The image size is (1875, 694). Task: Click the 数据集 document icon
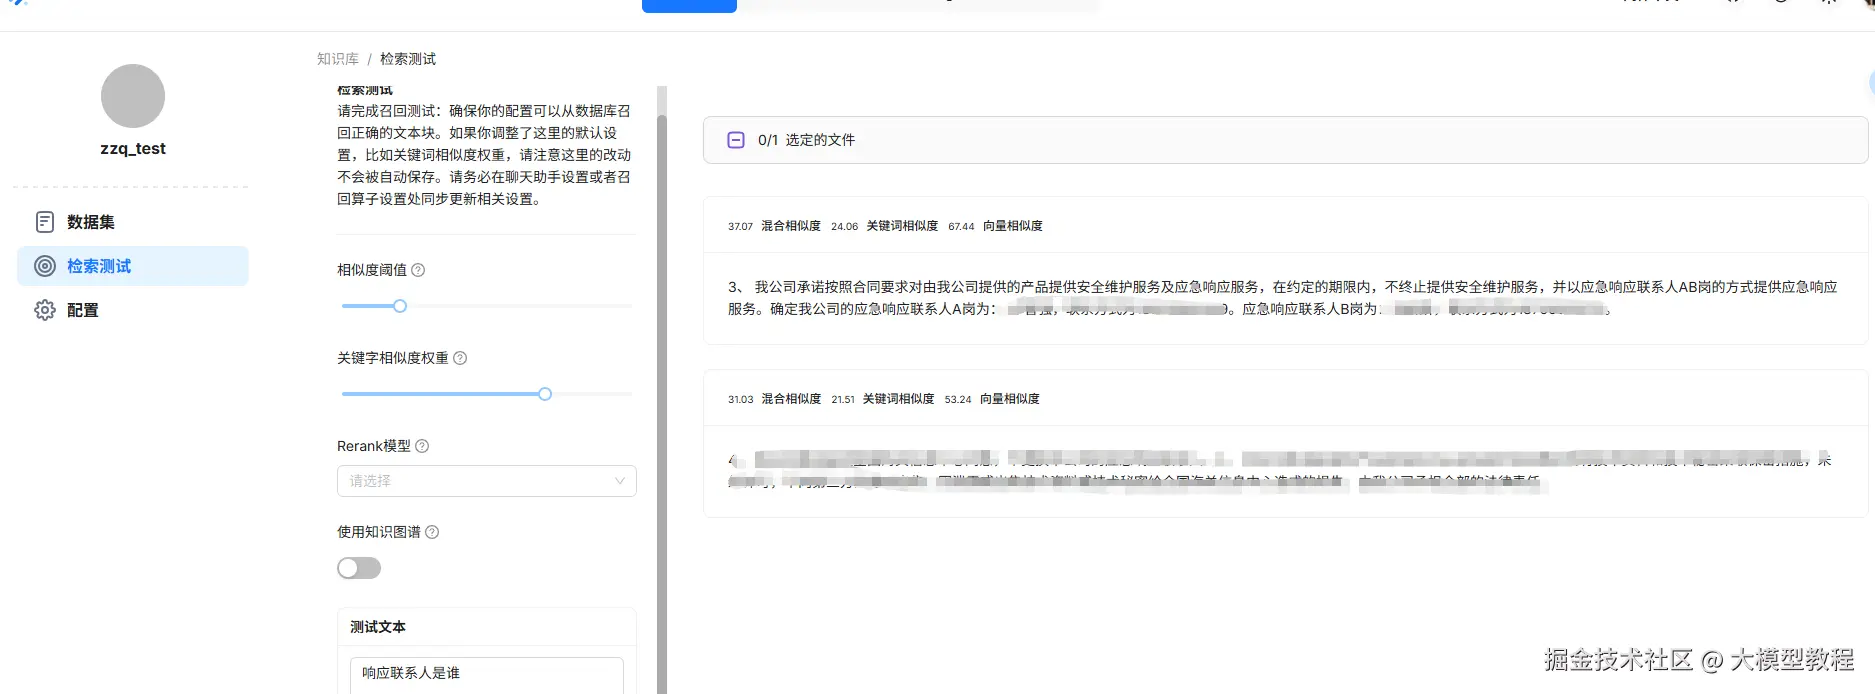[x=45, y=222]
